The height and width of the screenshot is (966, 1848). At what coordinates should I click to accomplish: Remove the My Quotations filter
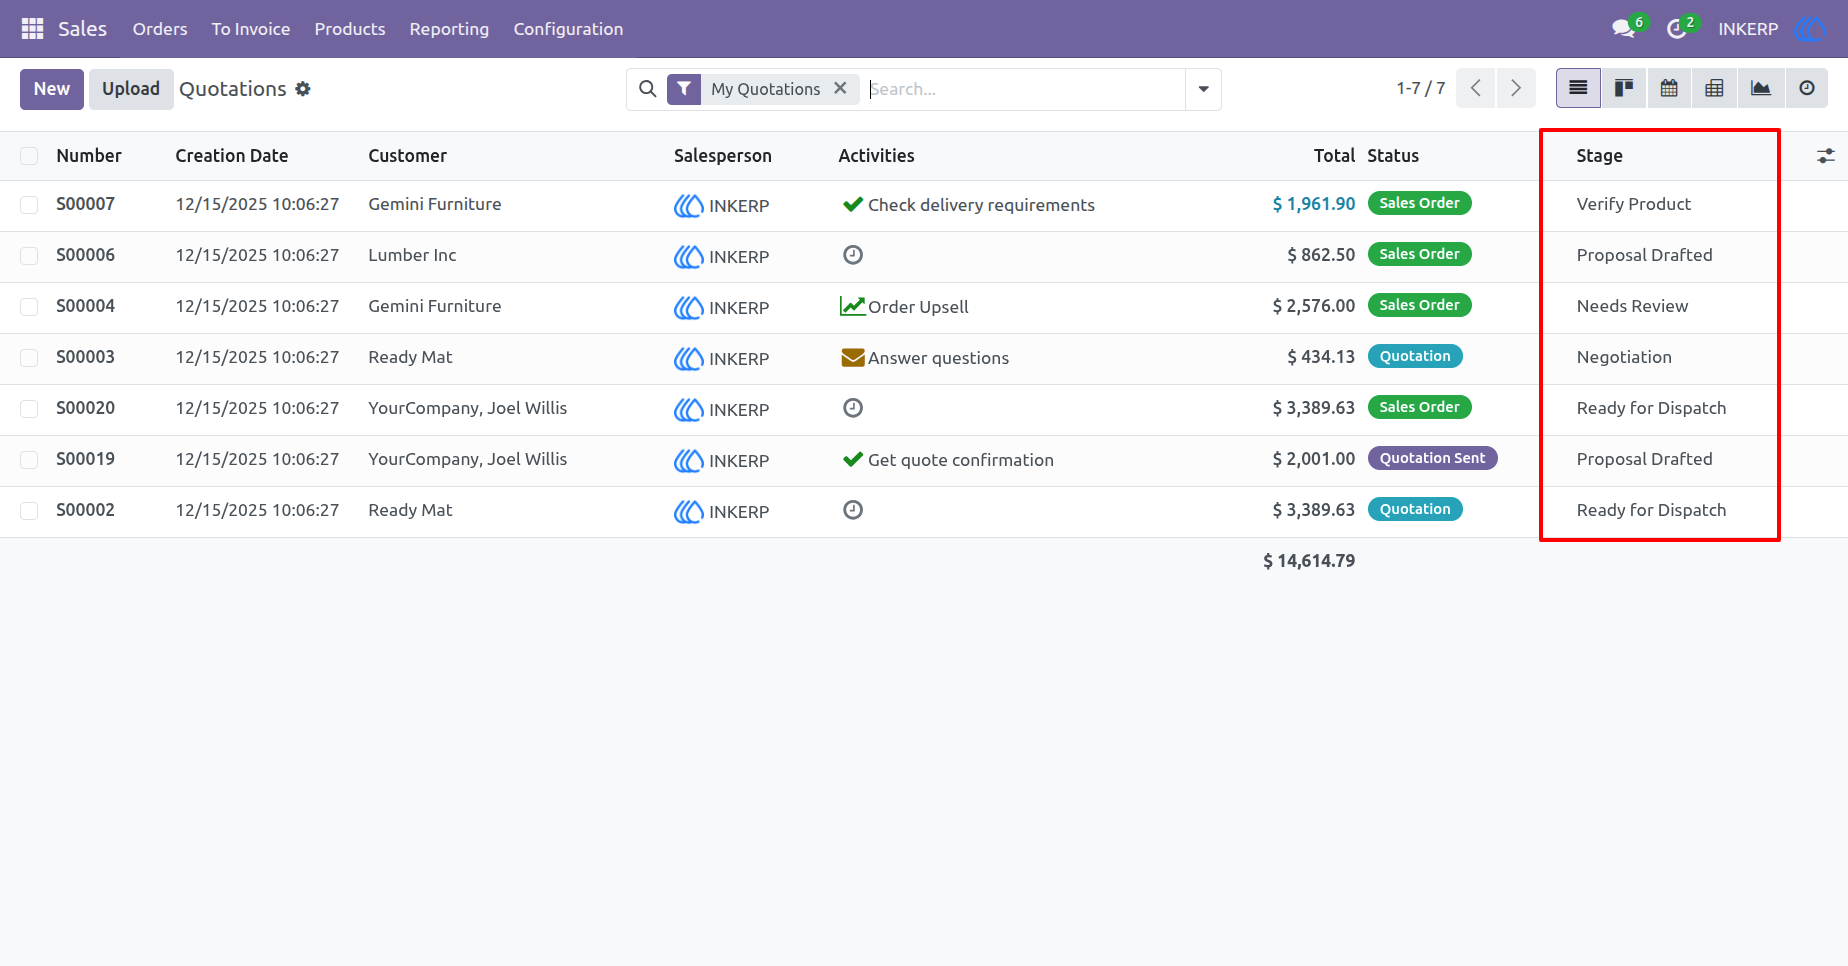click(840, 88)
